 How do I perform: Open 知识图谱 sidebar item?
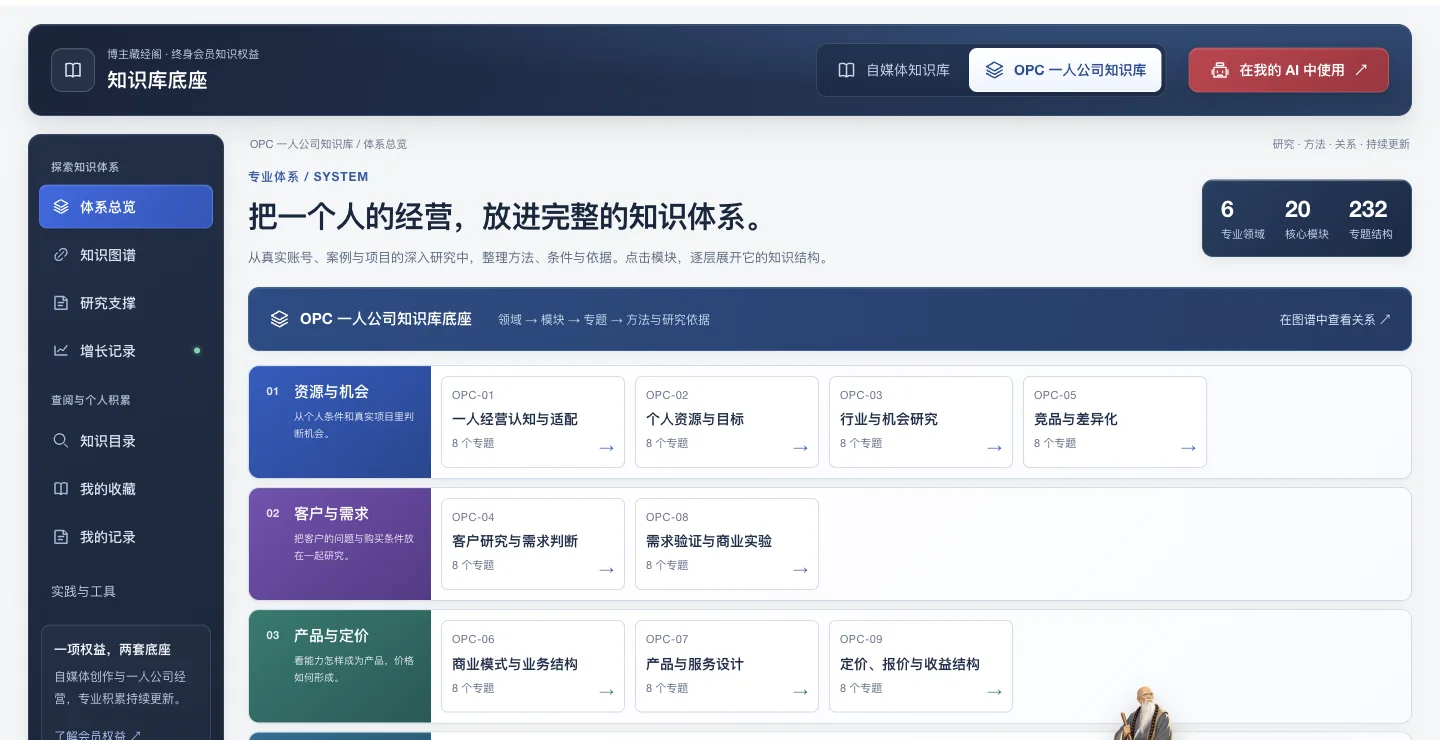click(x=126, y=255)
